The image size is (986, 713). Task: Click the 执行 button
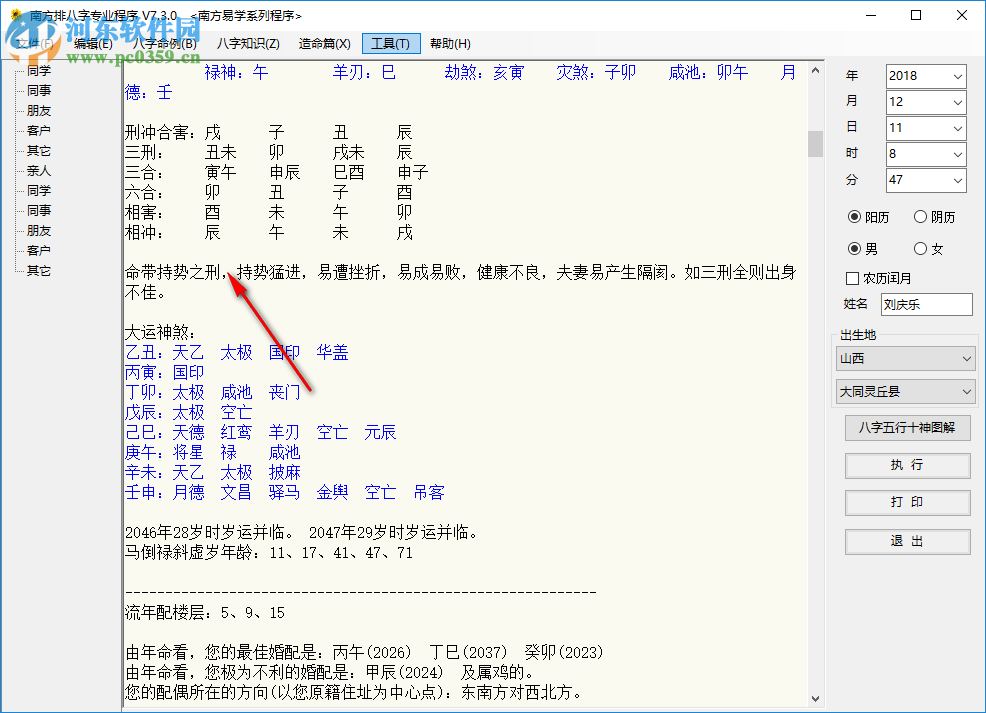pos(907,465)
